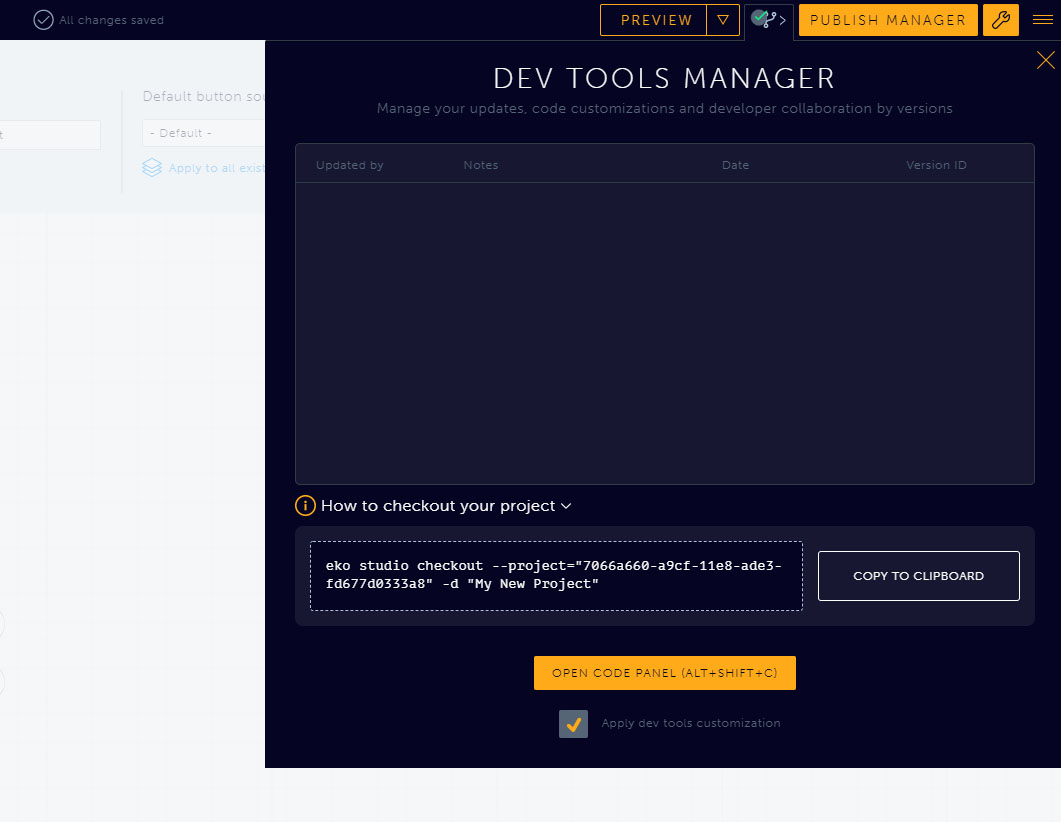Viewport: 1061px width, 822px height.
Task: Collapse How to checkout your project section
Action: (x=446, y=505)
